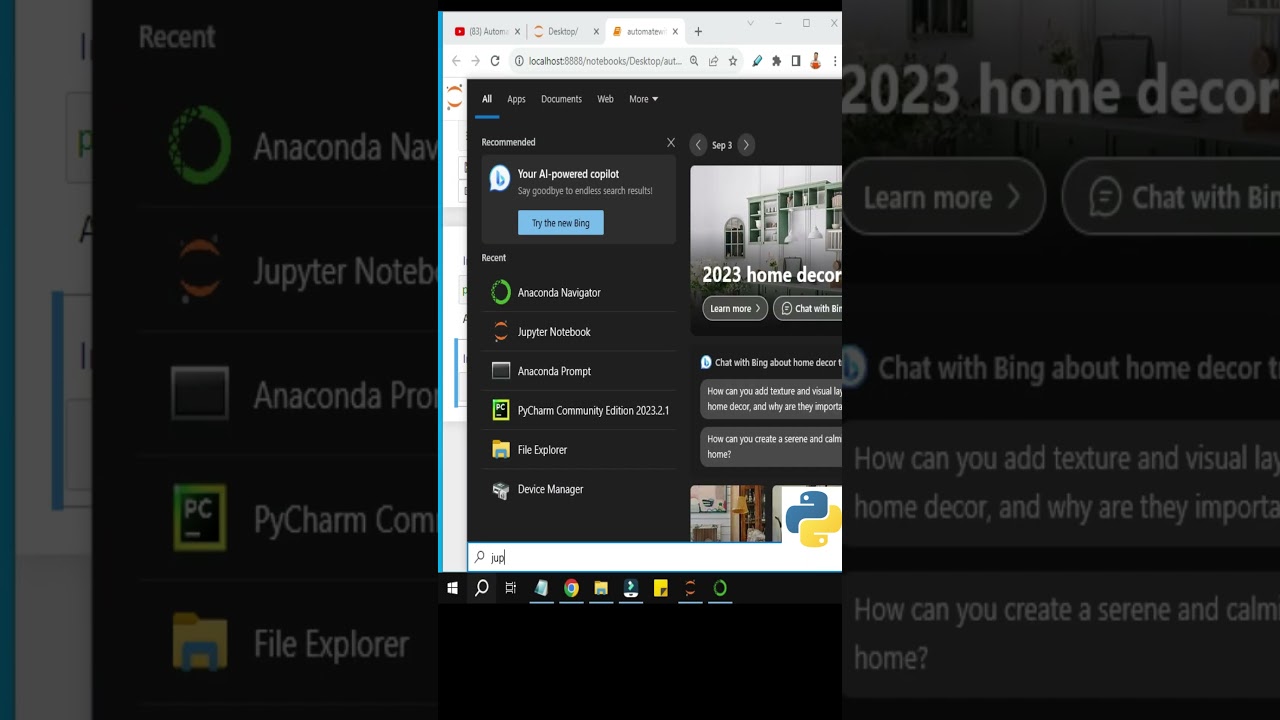Select the Apps search filter tab

pyautogui.click(x=516, y=99)
